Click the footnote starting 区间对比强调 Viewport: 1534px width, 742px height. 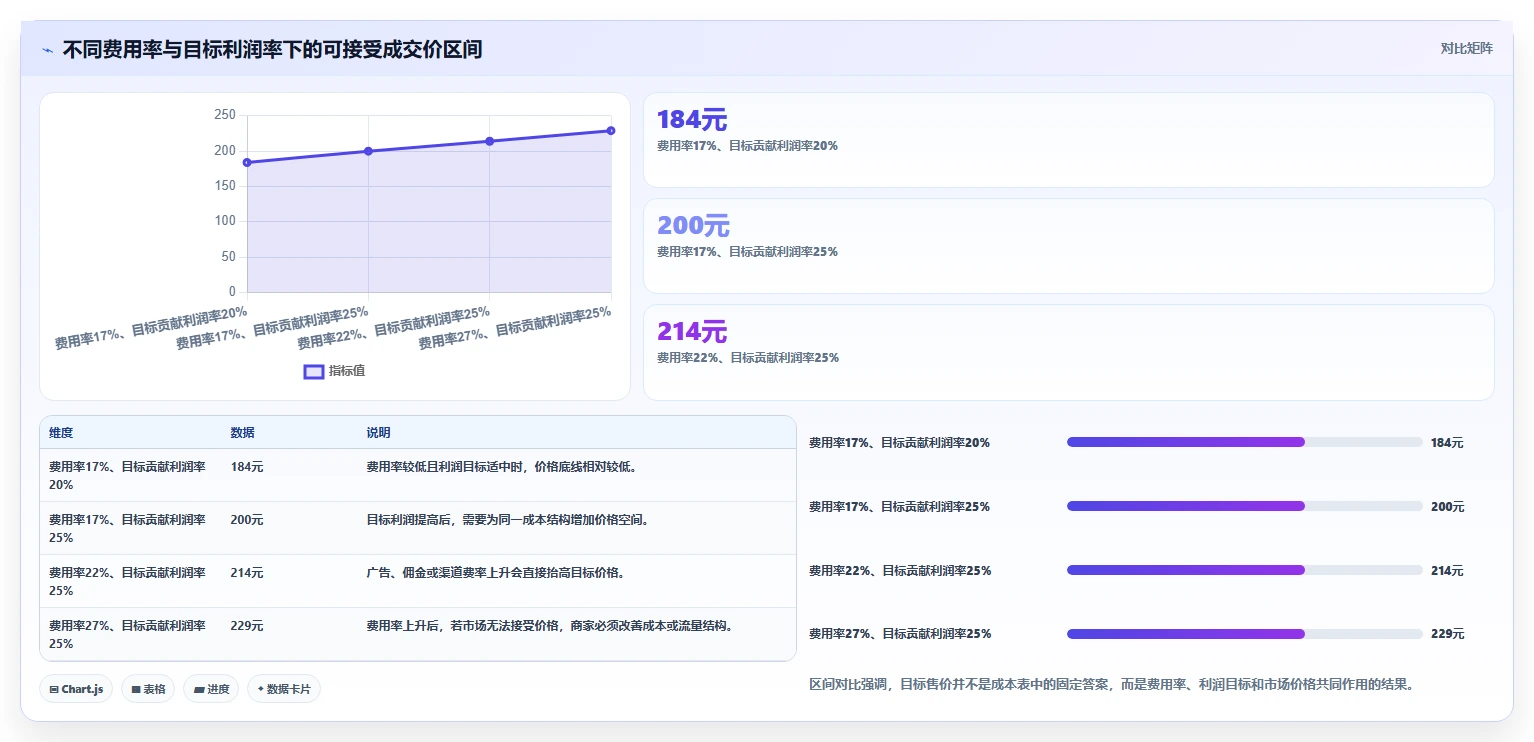tap(1111, 685)
